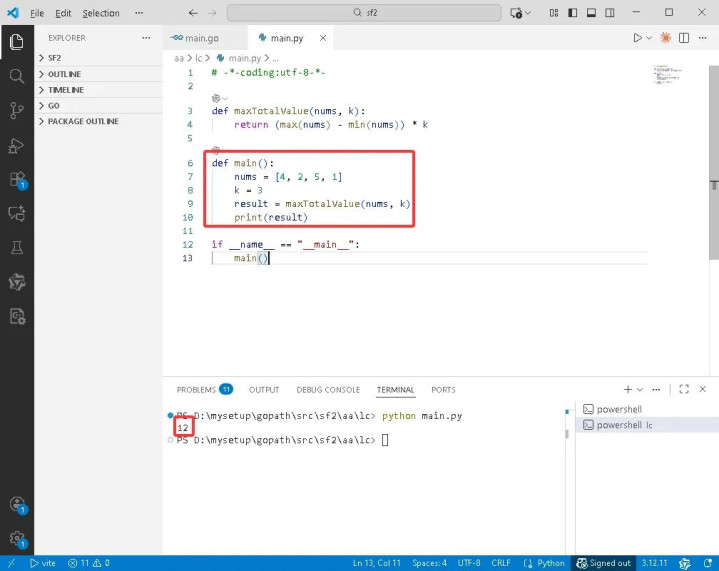Open the Selection menu

coord(100,13)
